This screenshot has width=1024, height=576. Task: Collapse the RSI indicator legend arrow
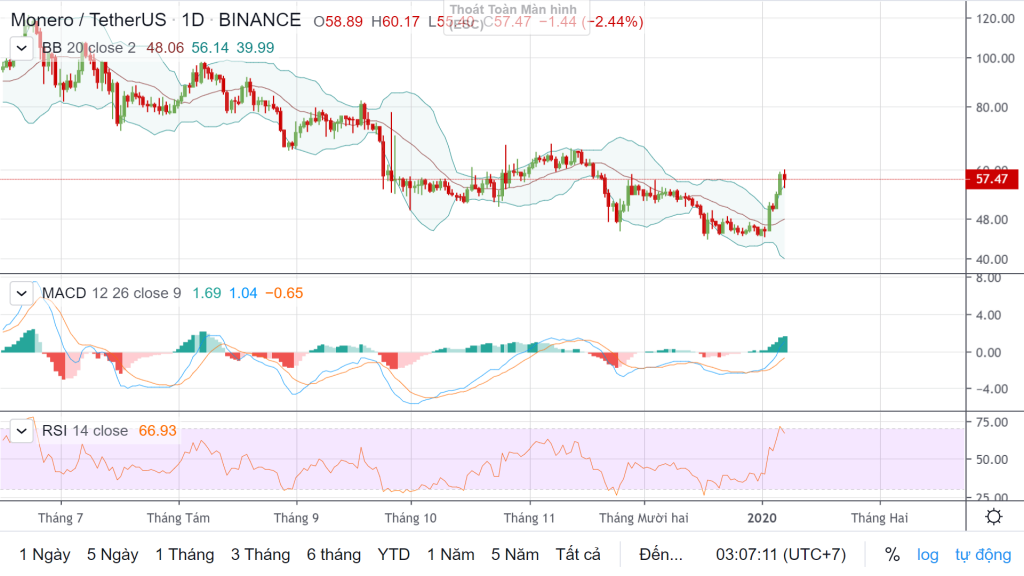tap(20, 430)
